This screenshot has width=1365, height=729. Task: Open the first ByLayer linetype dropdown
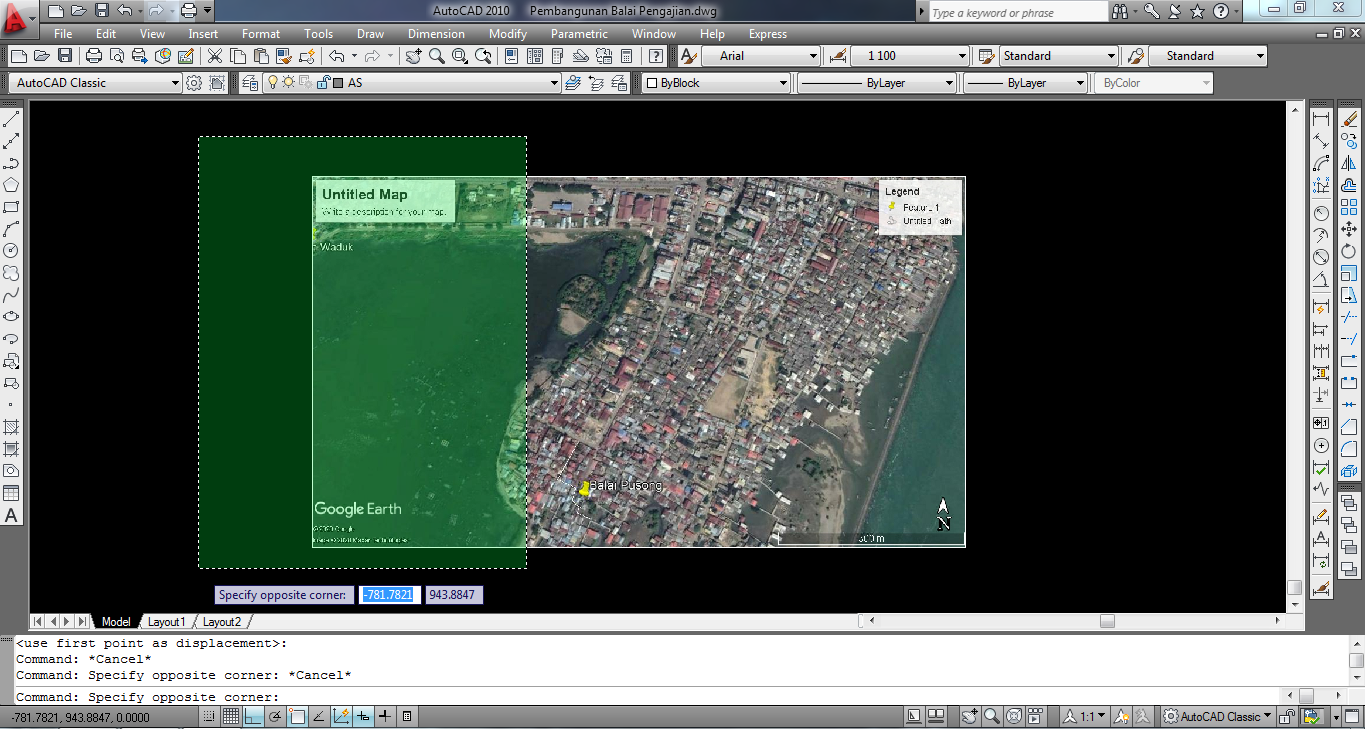pyautogui.click(x=877, y=83)
